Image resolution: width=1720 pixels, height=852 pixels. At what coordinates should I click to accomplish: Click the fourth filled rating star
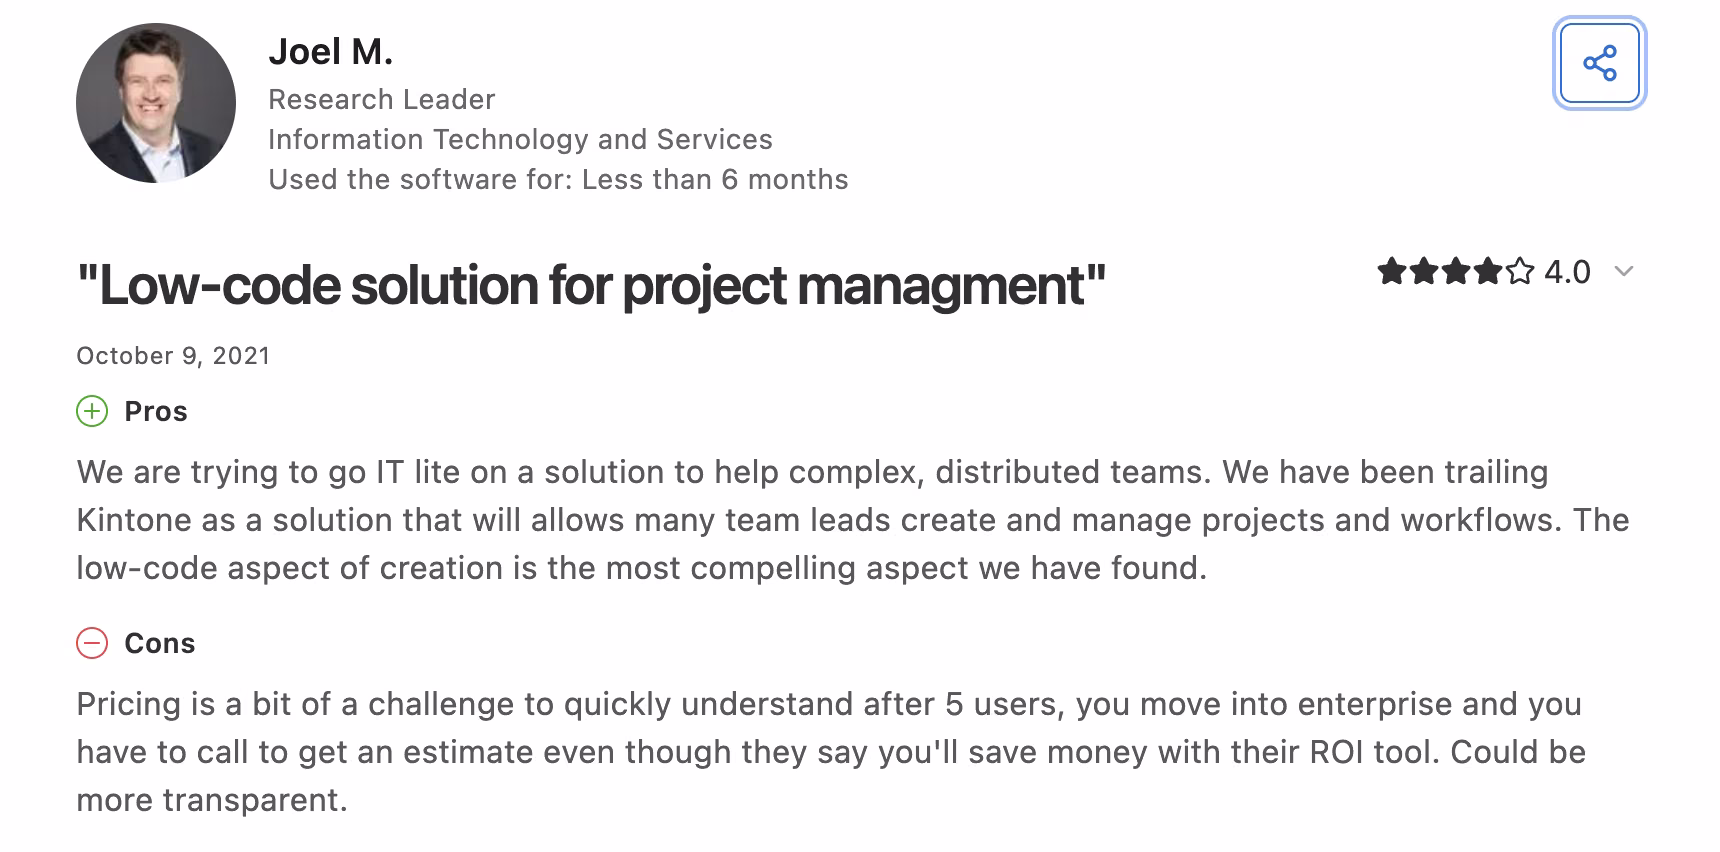coord(1487,271)
